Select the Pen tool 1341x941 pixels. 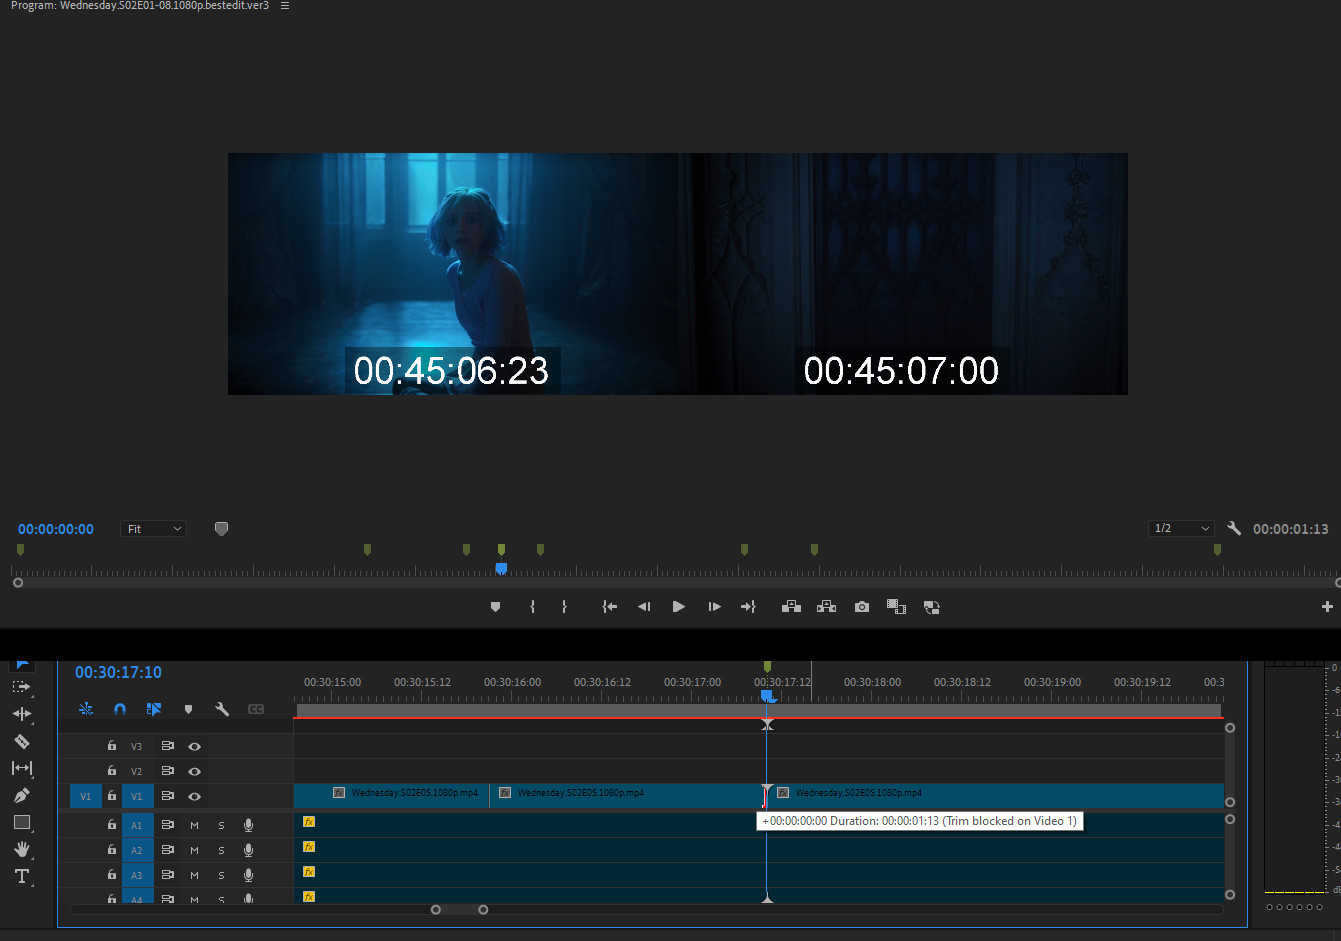click(x=22, y=795)
